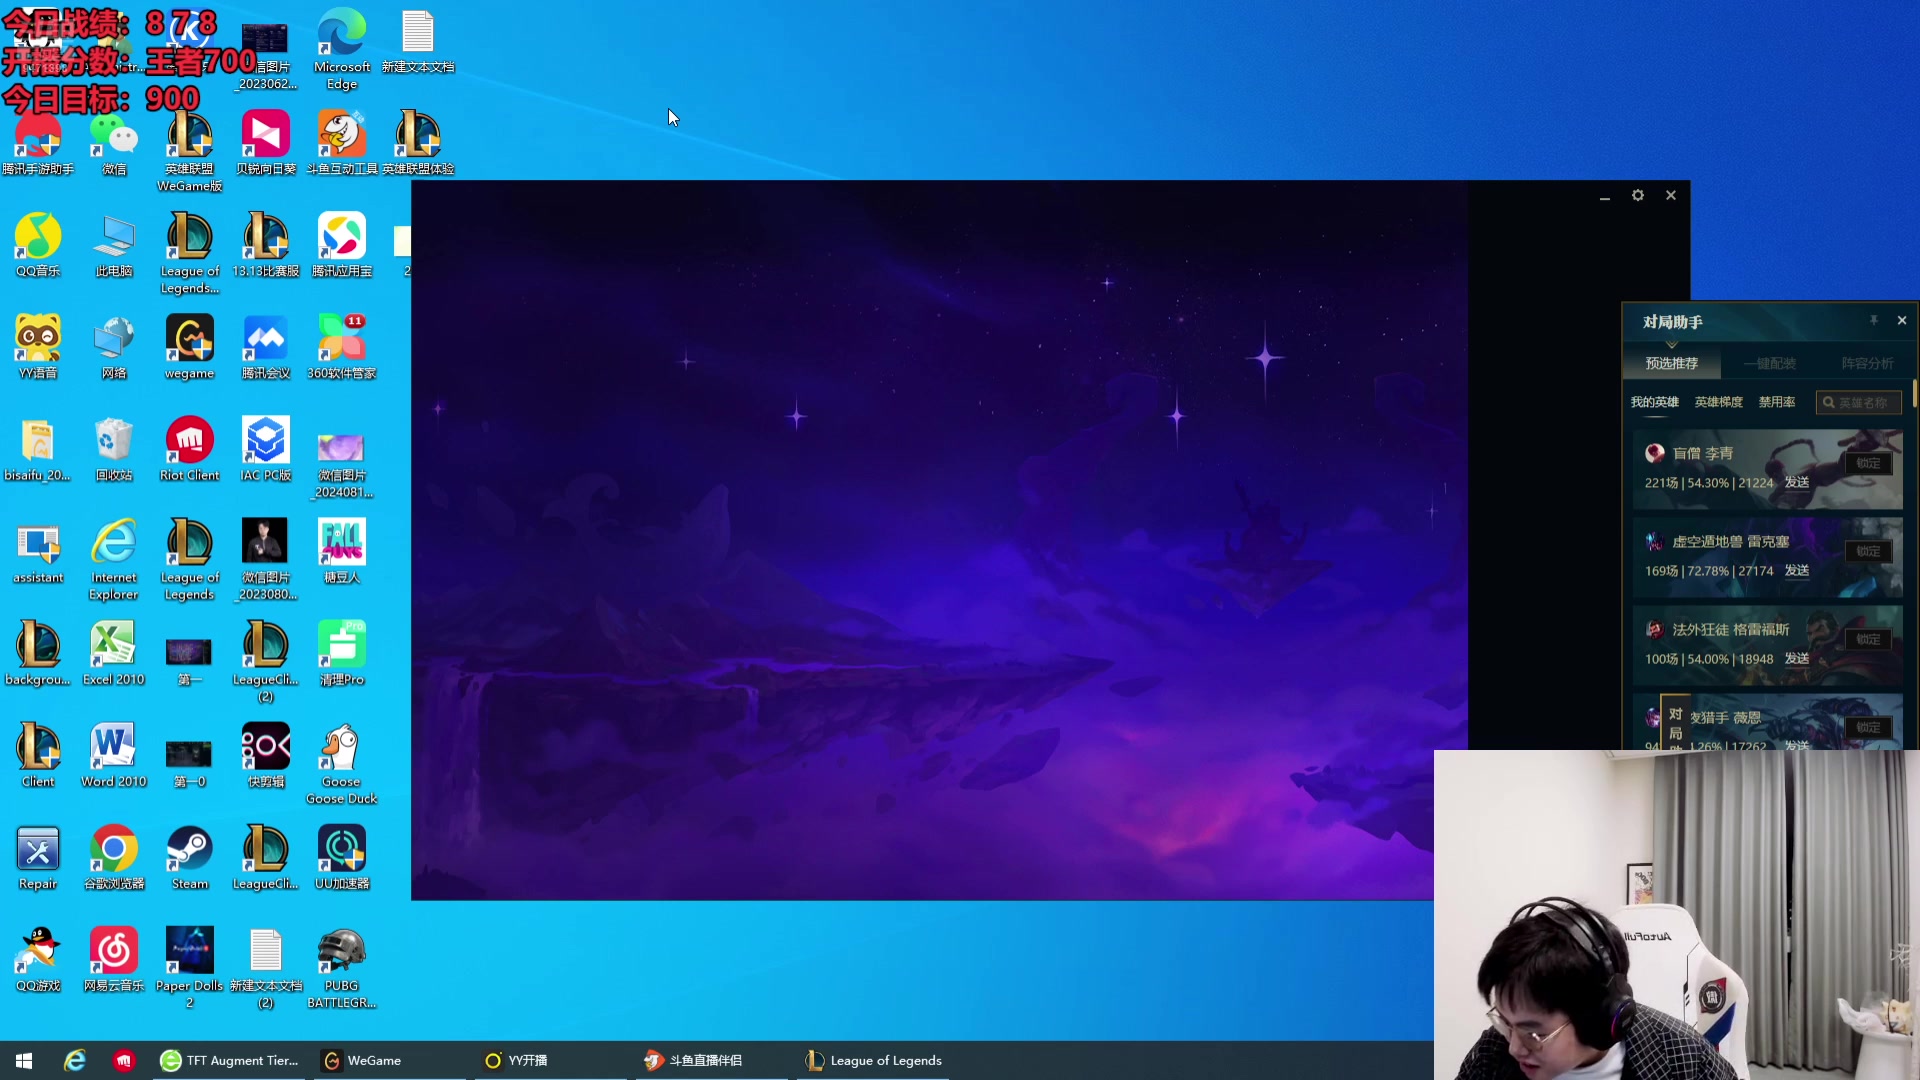Select the QQ游戏 desktop icon
The height and width of the screenshot is (1080, 1920).
point(38,959)
